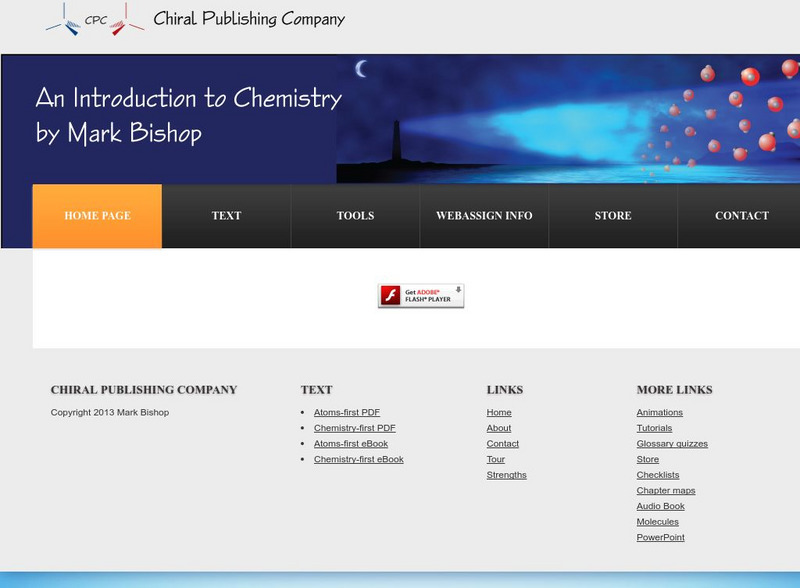Viewport: 800px width, 588px height.
Task: Click the Audio Book link
Action: point(660,506)
